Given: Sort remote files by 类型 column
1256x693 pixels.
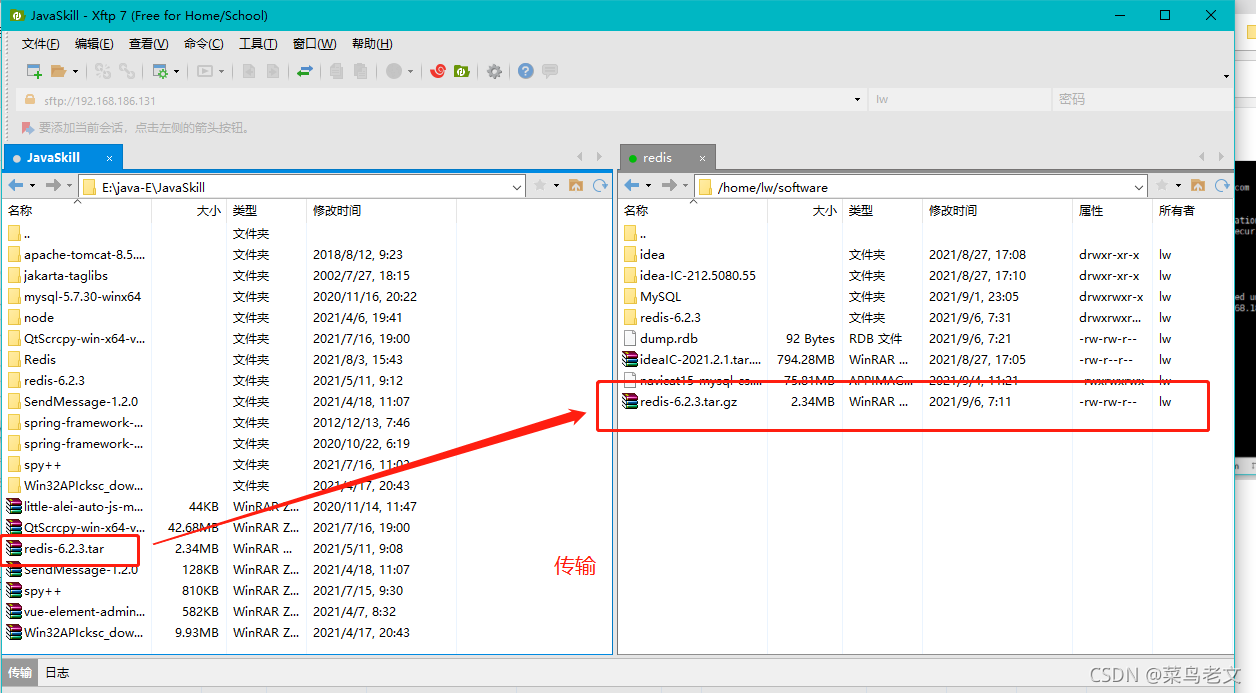Looking at the screenshot, I should coord(883,210).
